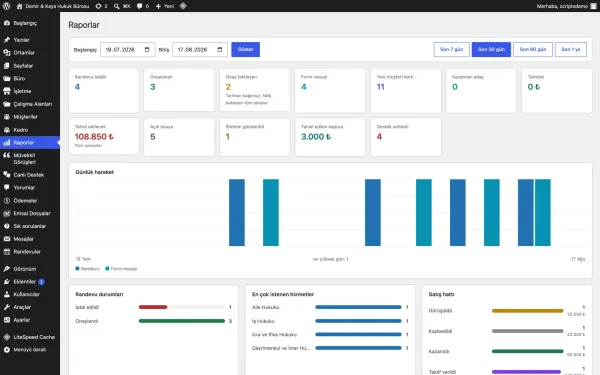
Task: Click the Aile Hukuku service bar
Action: 358,307
